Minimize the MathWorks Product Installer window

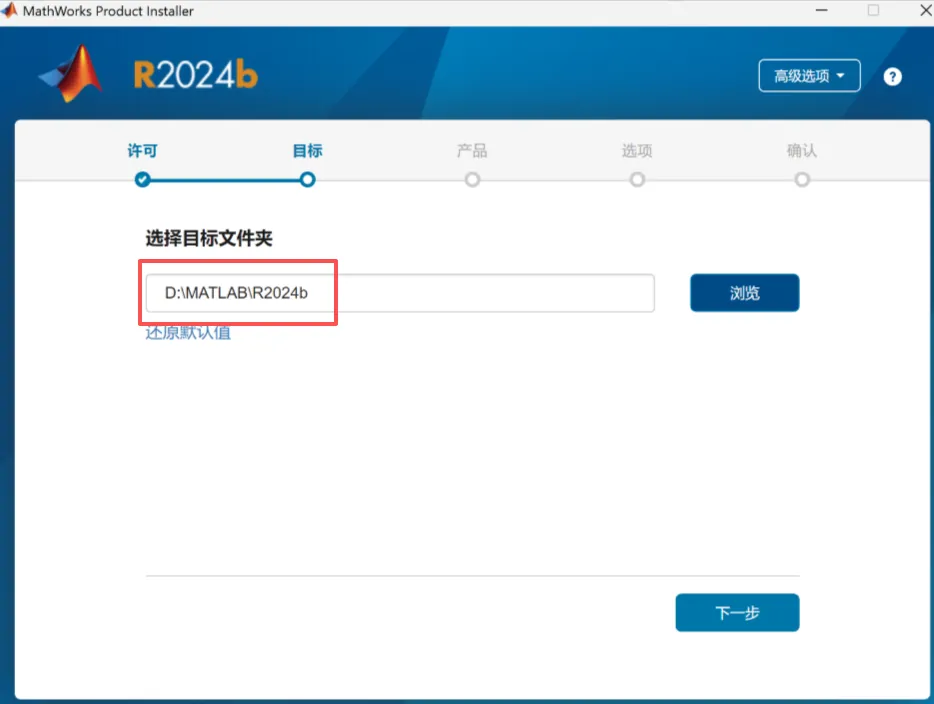click(821, 10)
